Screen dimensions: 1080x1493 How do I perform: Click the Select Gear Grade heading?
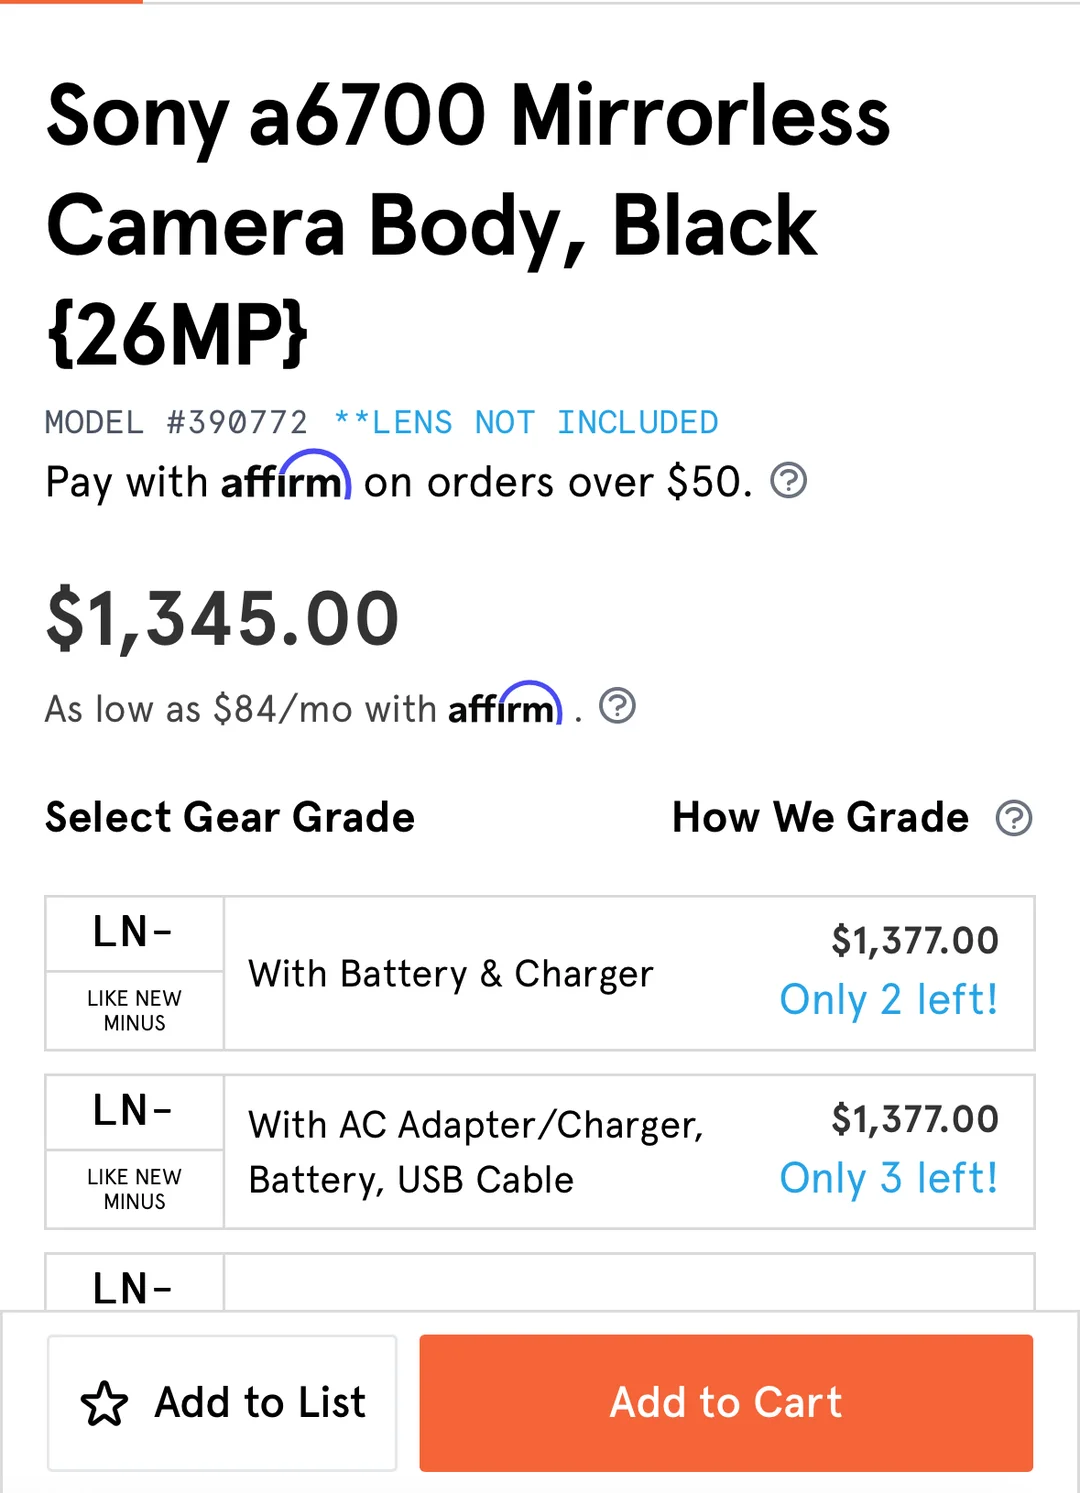pos(230,818)
